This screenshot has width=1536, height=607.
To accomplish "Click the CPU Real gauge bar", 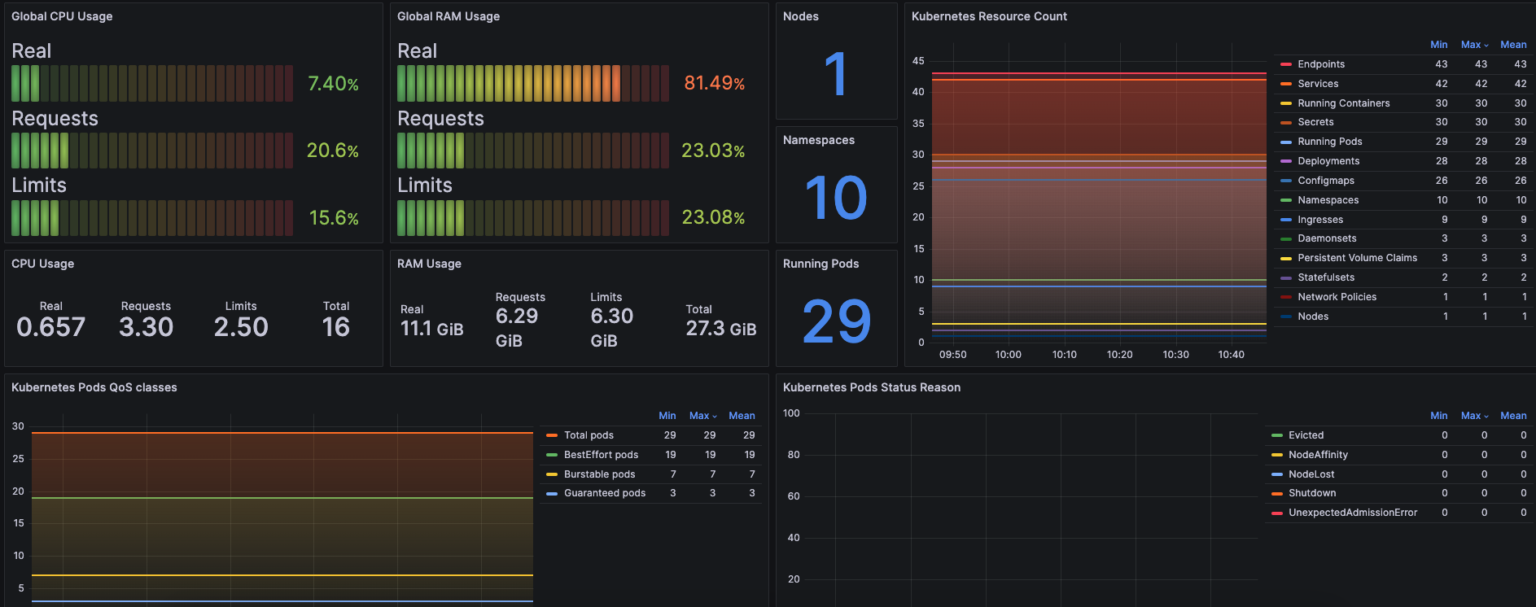I will point(152,84).
